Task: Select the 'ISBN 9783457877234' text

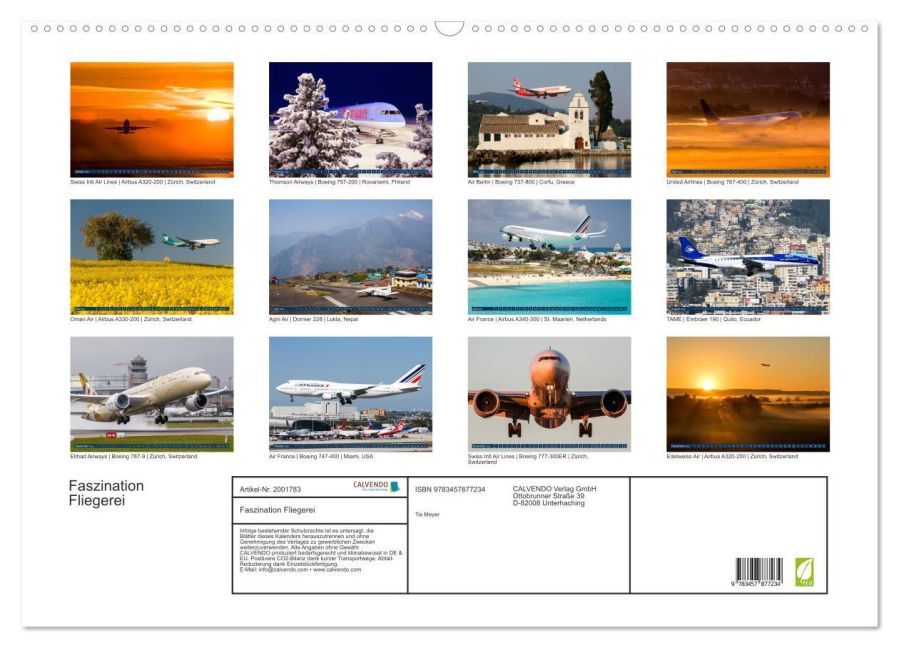Action: (450, 489)
